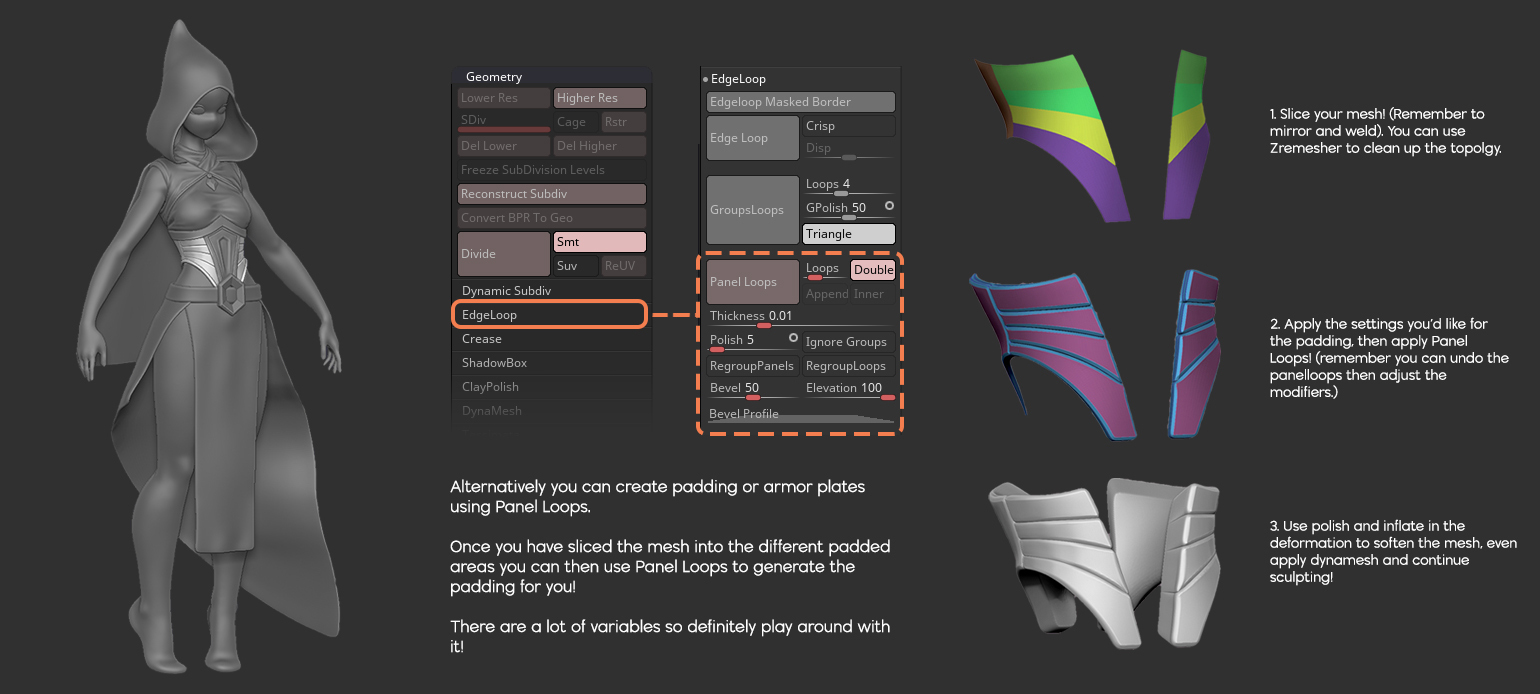This screenshot has width=1540, height=694.
Task: Apply an Edge Loop
Action: coord(752,137)
